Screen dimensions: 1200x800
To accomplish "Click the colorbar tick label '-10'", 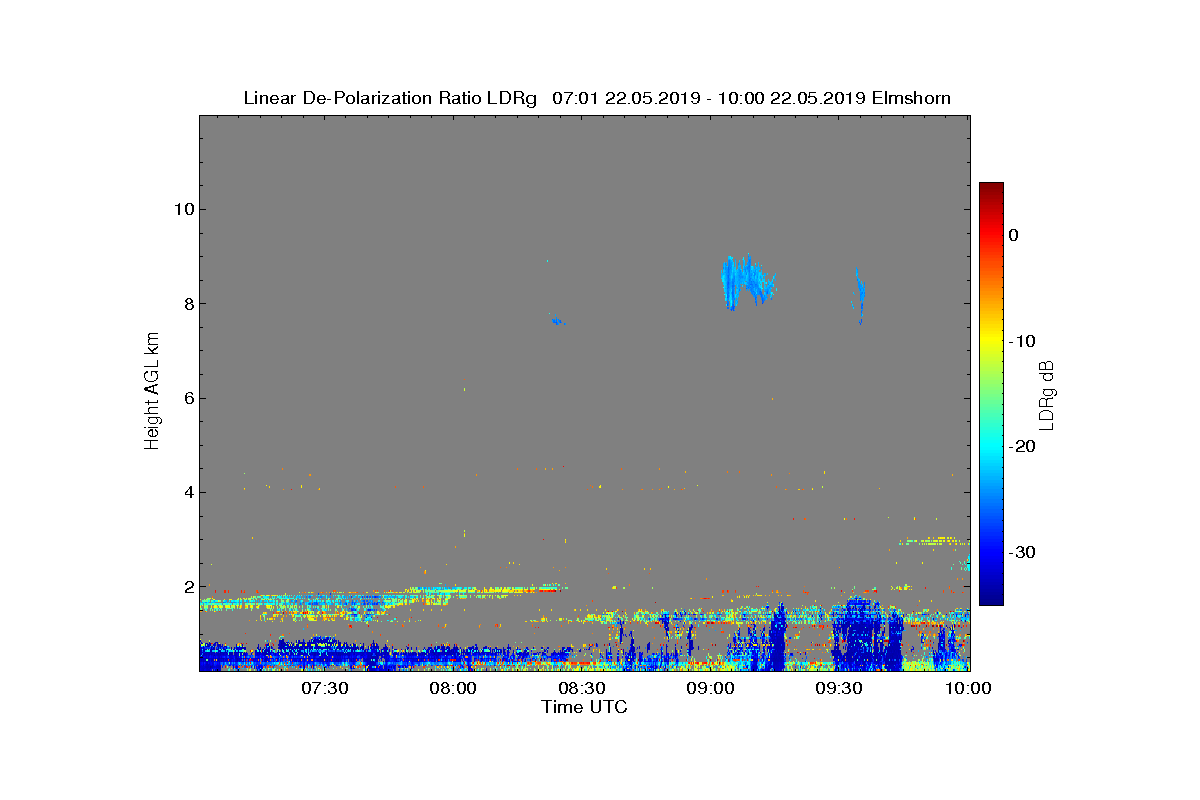I will (1022, 341).
